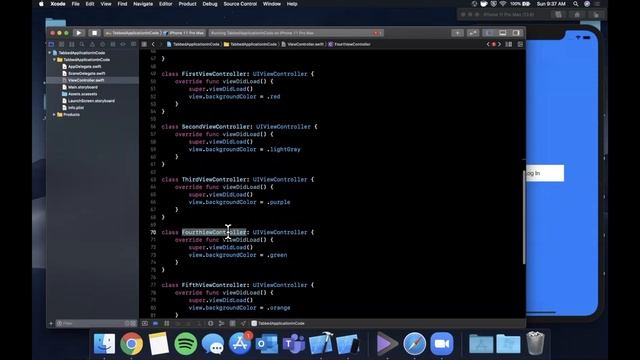The width and height of the screenshot is (640, 360).
Task: Click the editor vertical scrollbar
Action: pos(524,217)
